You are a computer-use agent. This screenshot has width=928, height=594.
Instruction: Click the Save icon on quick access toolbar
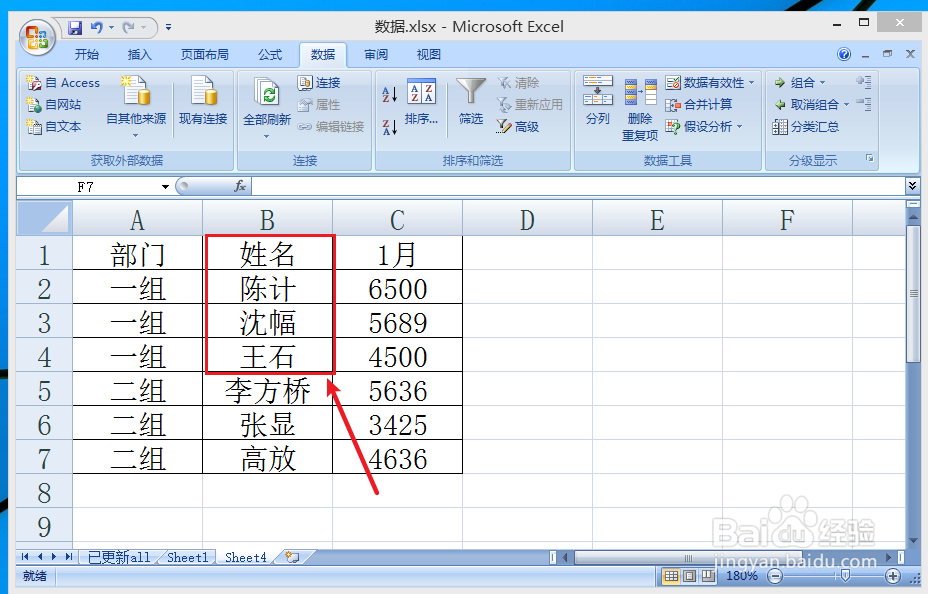tap(74, 27)
